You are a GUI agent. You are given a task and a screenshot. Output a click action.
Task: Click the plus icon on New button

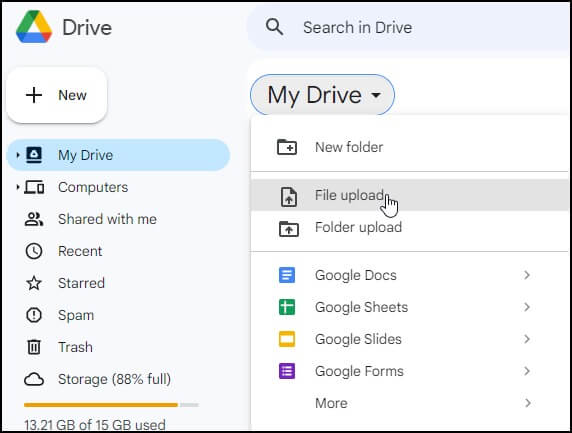34,95
